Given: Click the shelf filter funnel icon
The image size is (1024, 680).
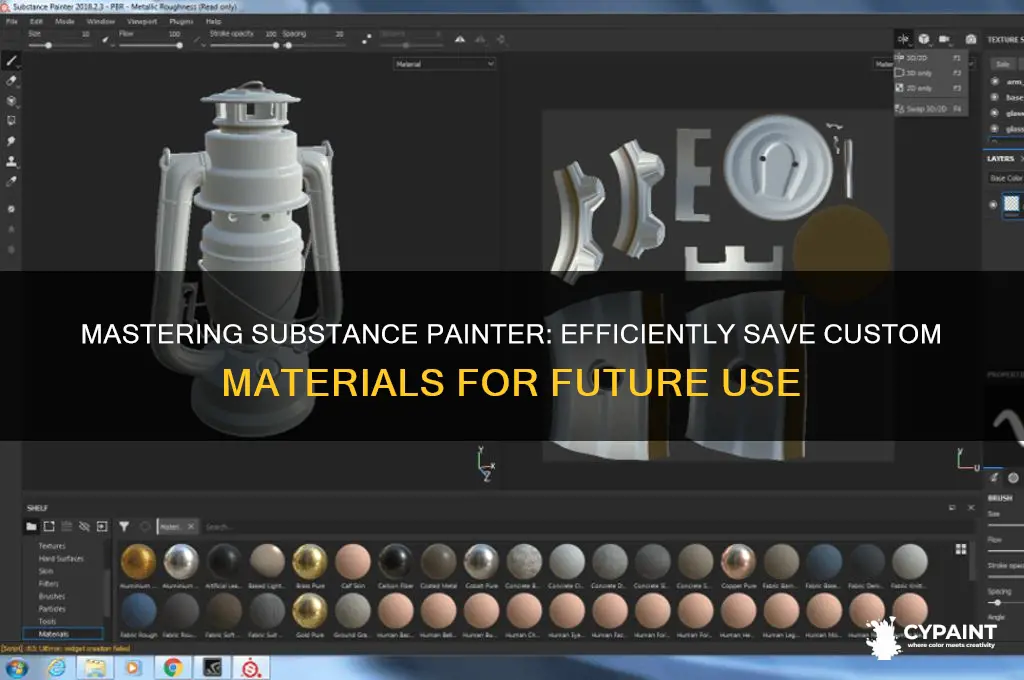Looking at the screenshot, I should pos(124,526).
